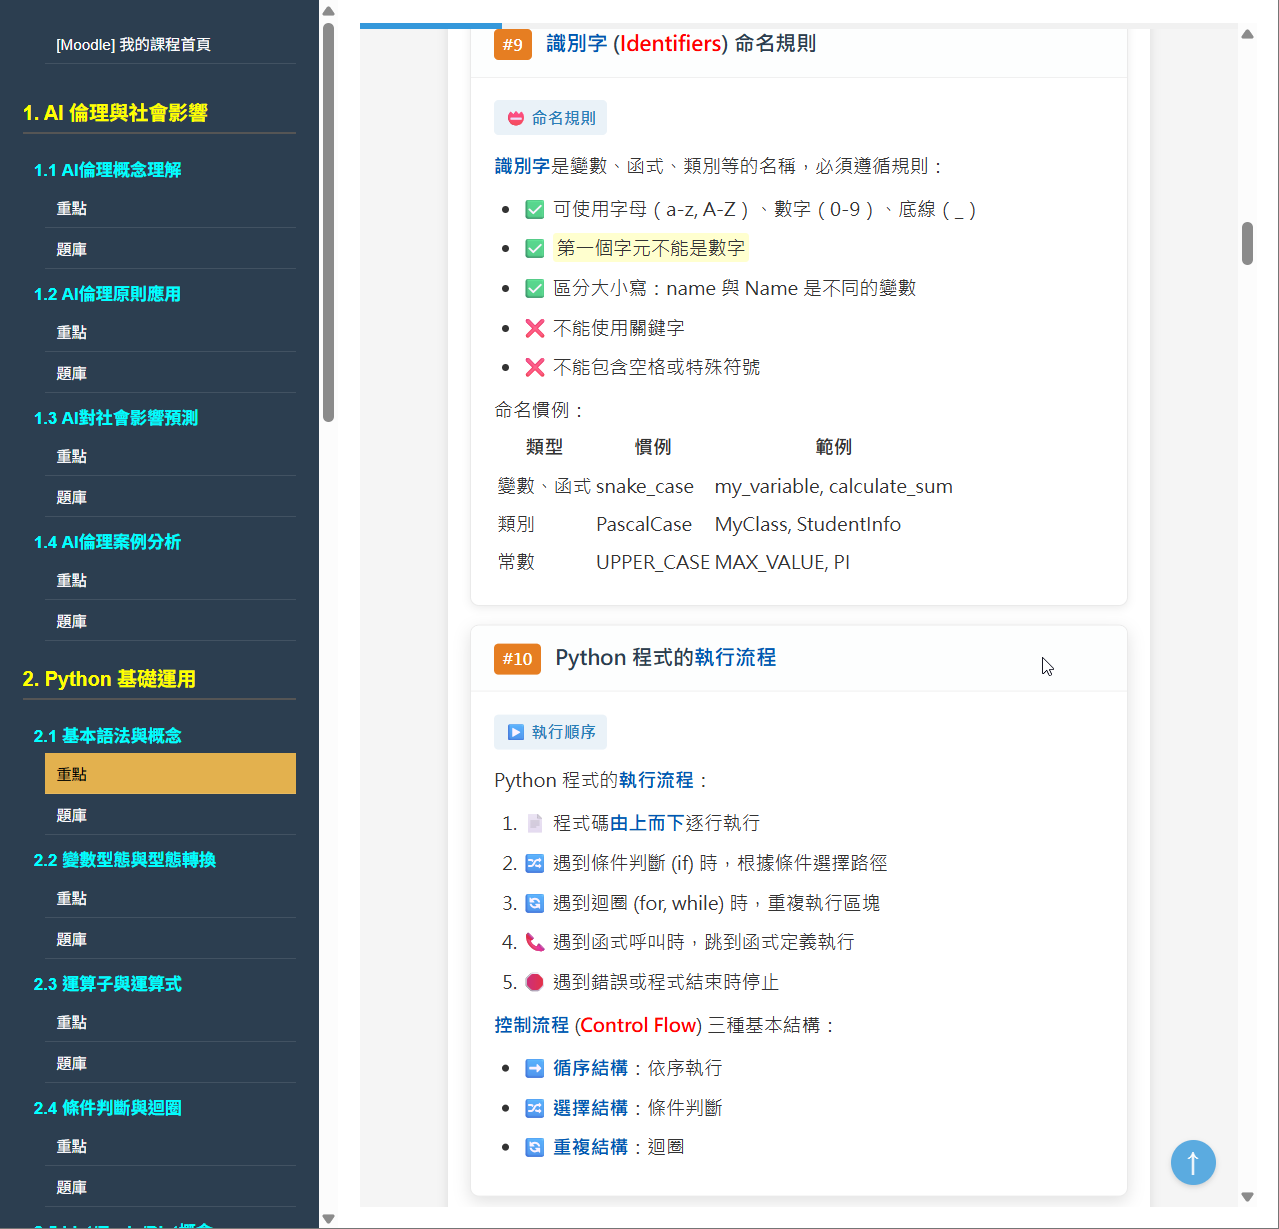Click shuffle icon beside 選擇結構

click(535, 1108)
